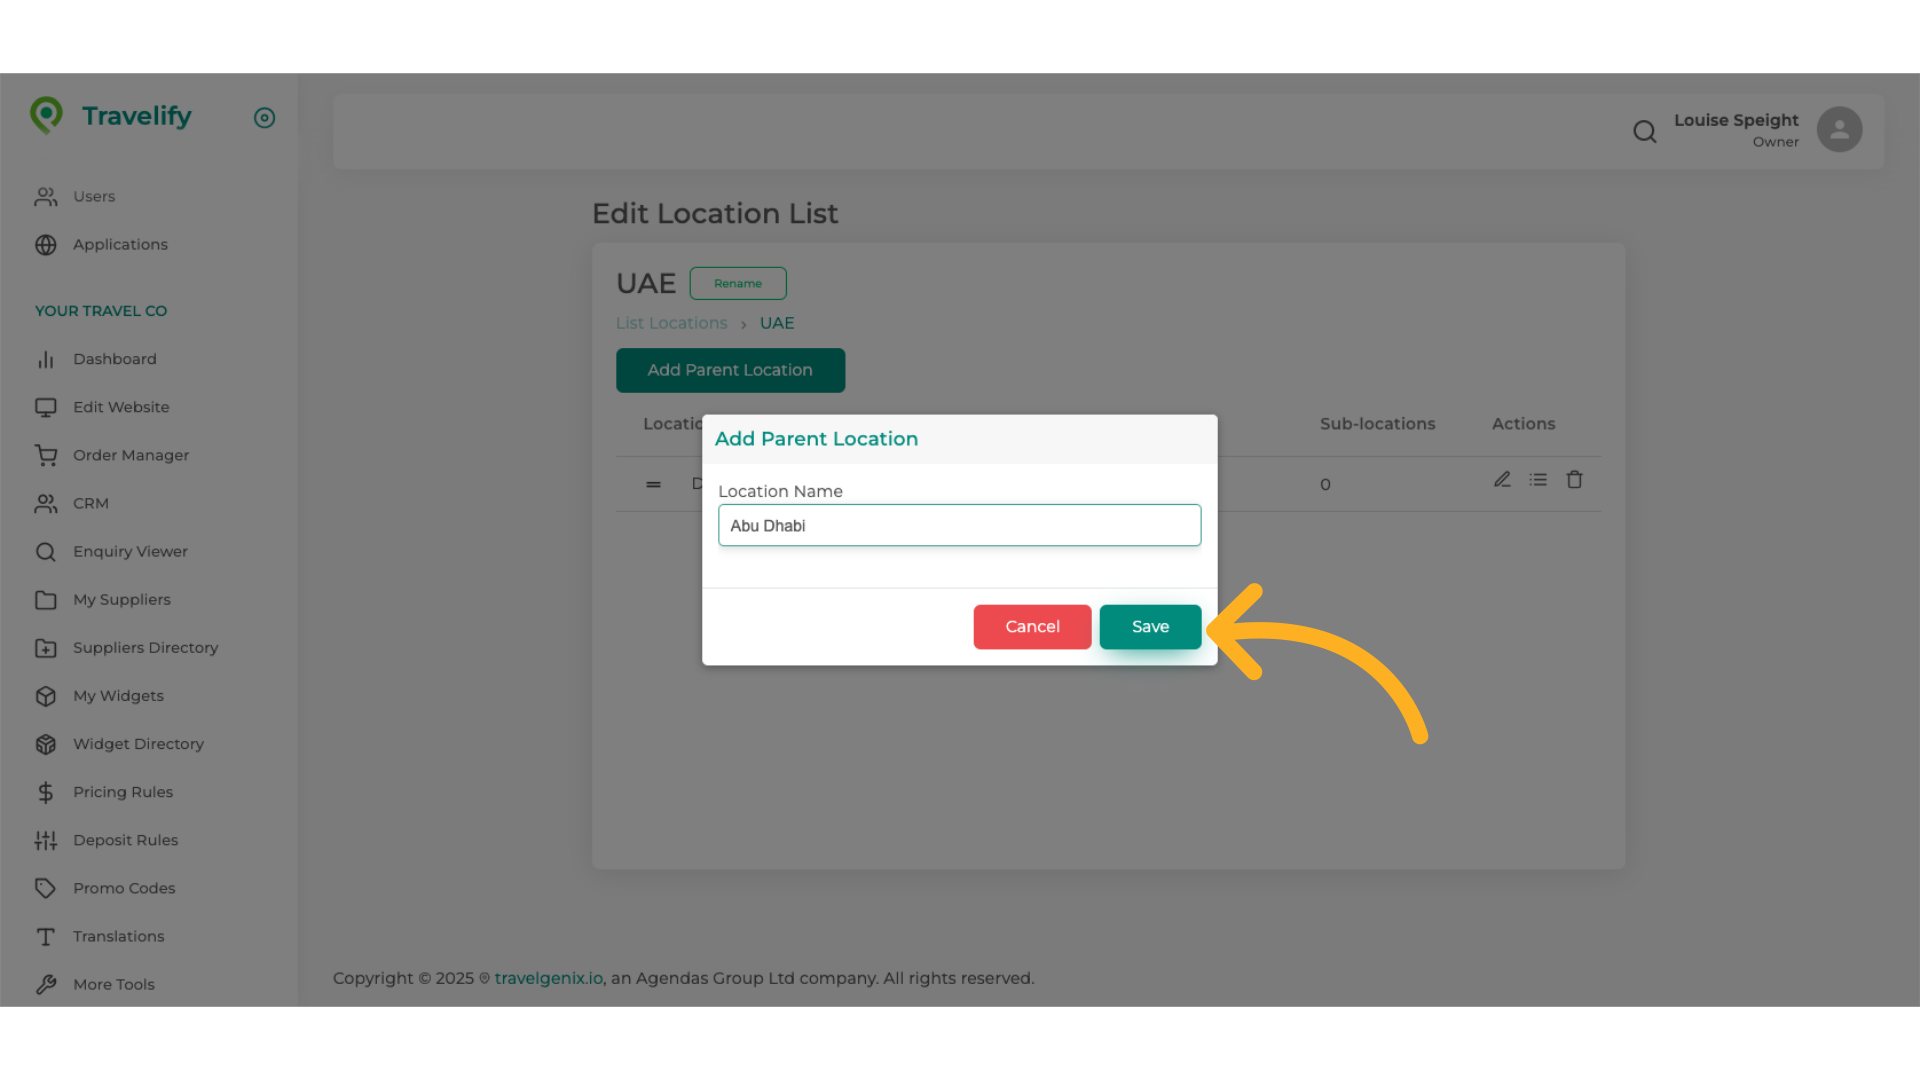Click the Travelify logo

click(111, 116)
